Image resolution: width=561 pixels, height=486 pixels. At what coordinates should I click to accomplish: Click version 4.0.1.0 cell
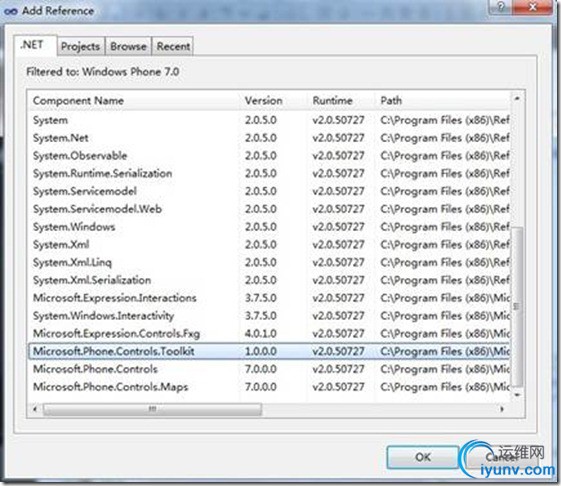(x=260, y=334)
